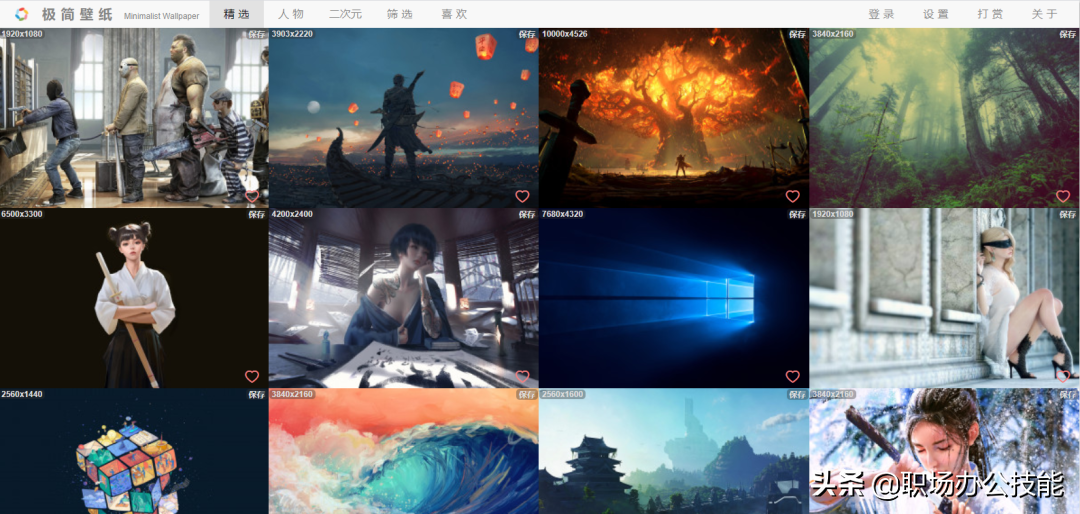Open 设置 settings from the top bar
Screen dimensions: 1080x514
point(935,14)
